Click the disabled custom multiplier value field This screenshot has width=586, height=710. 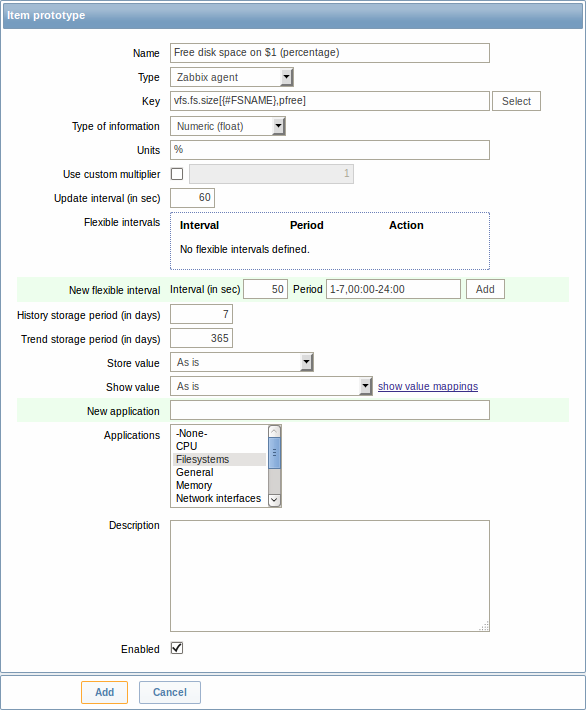[271, 174]
